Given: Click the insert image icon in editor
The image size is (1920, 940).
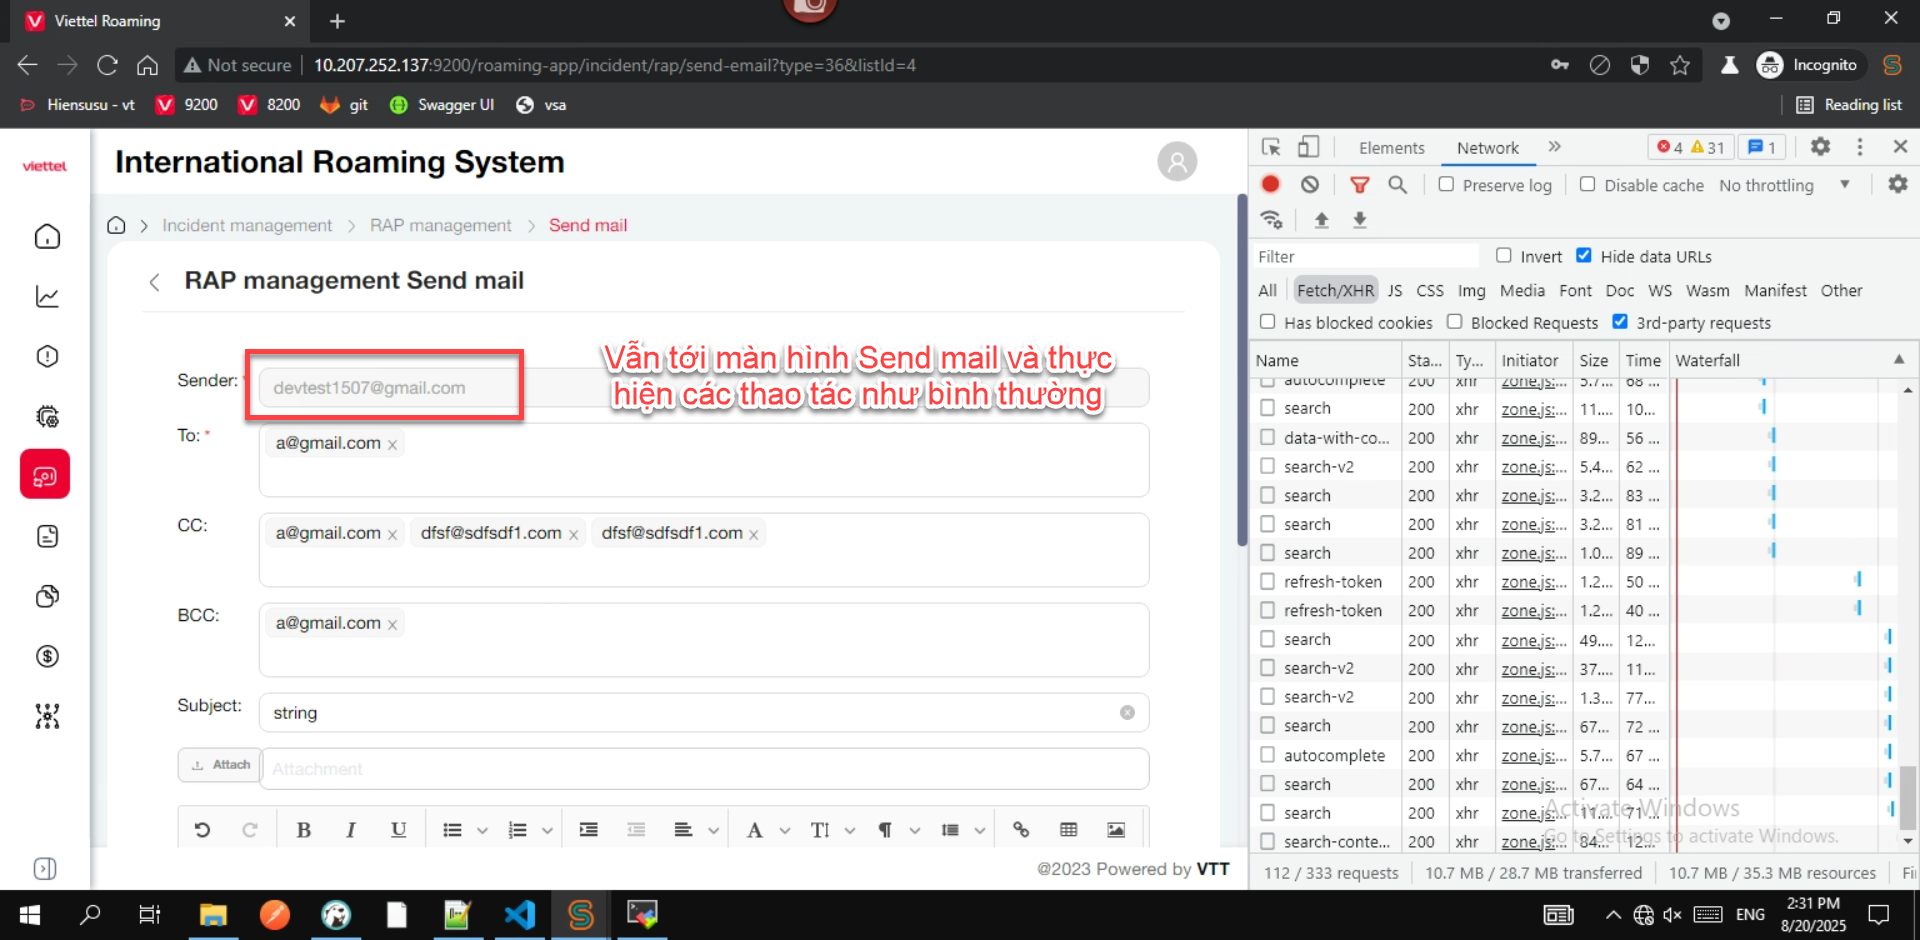Looking at the screenshot, I should click(x=1116, y=830).
